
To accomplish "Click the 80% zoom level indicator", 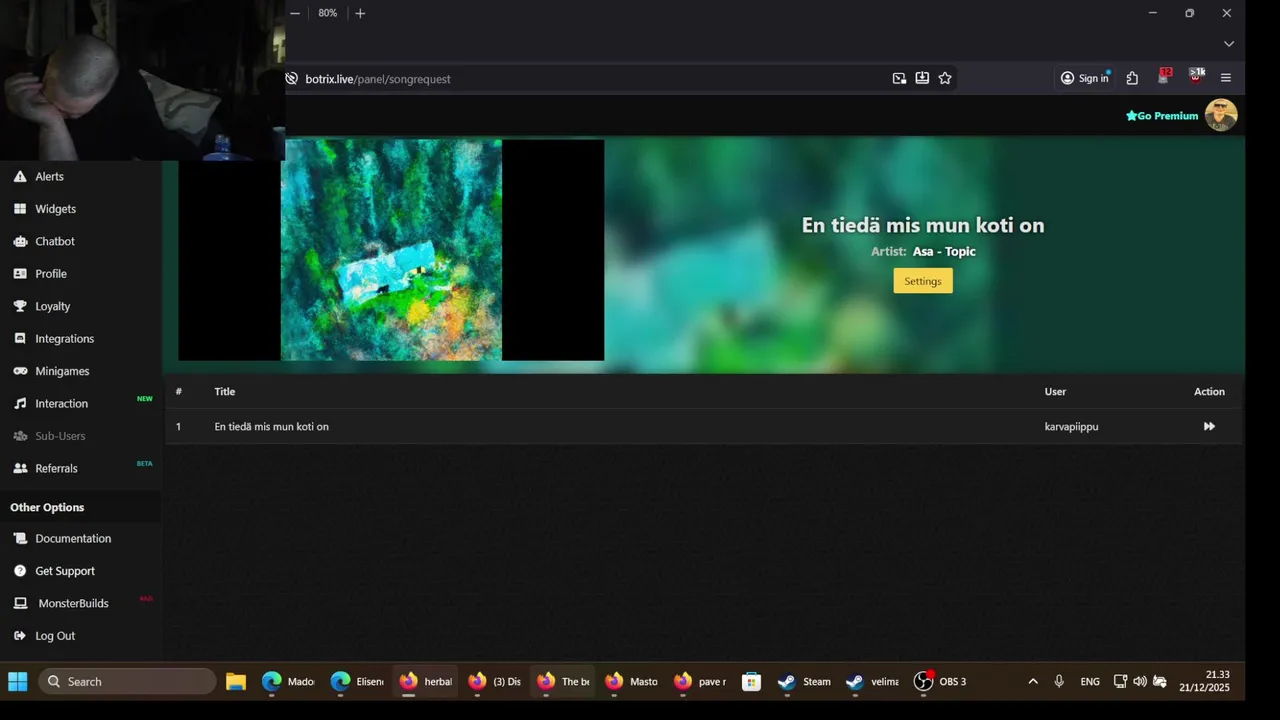I will 327,13.
